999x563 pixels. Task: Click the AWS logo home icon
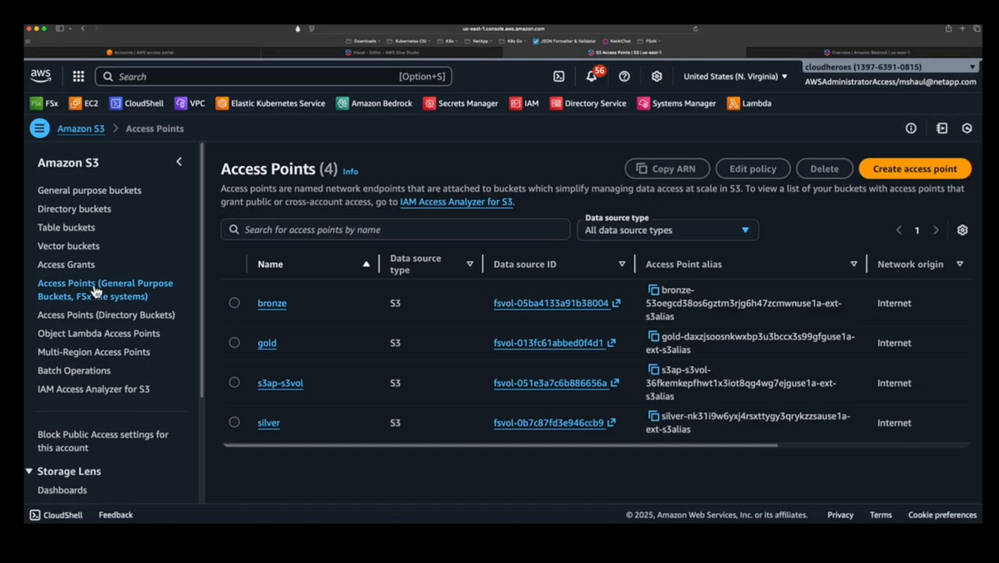[41, 76]
